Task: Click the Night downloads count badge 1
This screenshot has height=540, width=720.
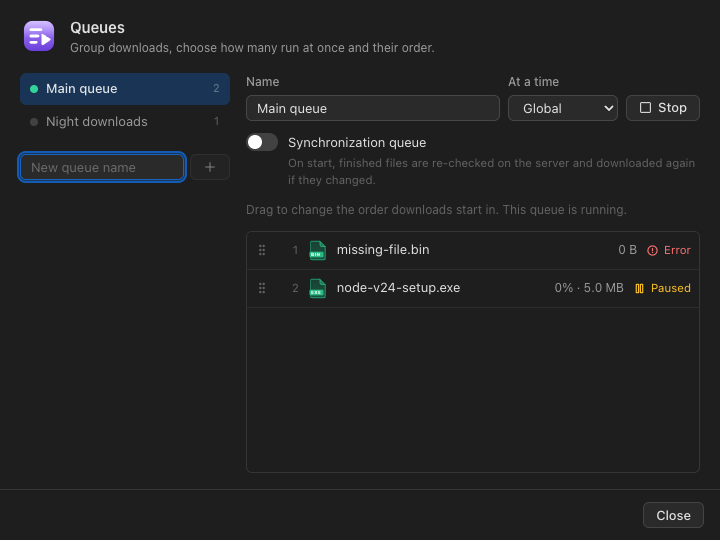Action: 217,121
